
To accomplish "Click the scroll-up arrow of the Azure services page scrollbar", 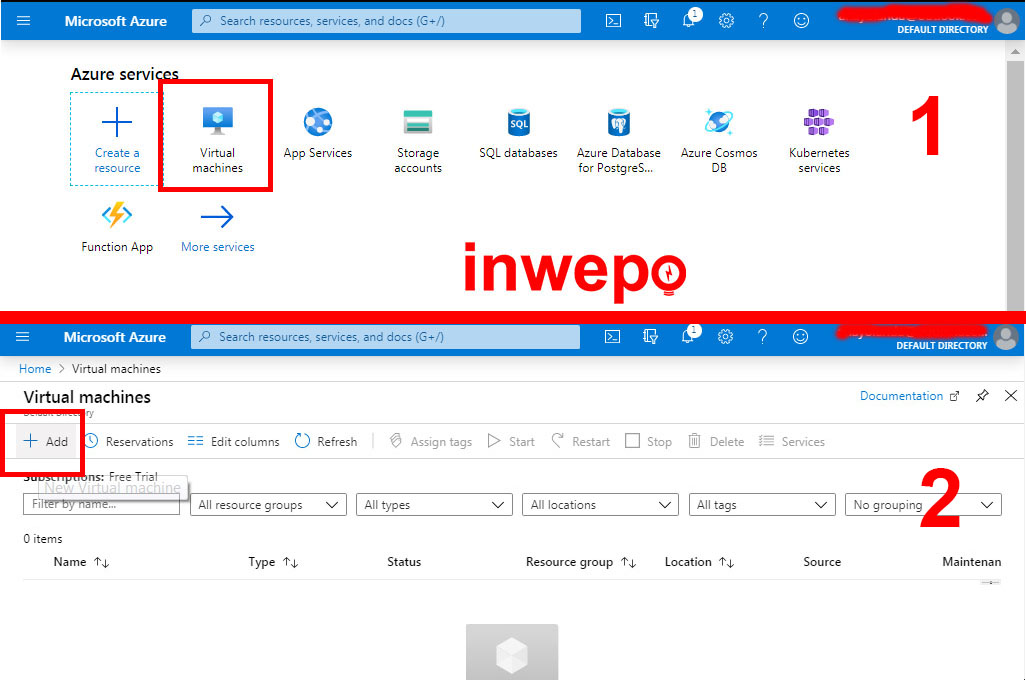I will coord(1015,51).
